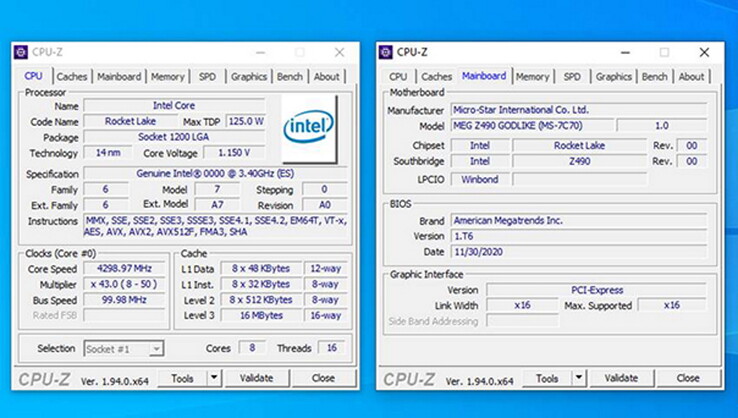
Task: Click the Intel logo in the Processor section
Action: click(x=309, y=128)
